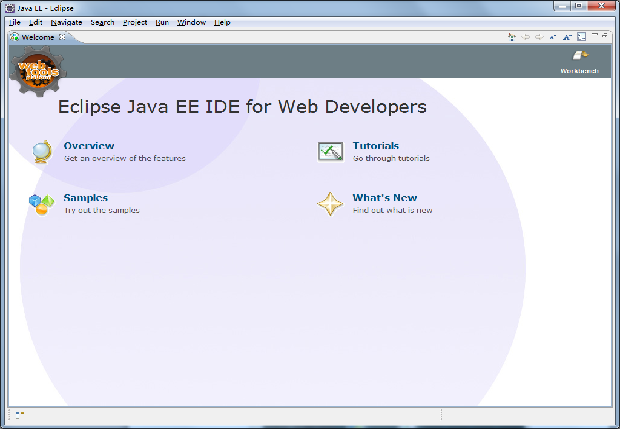Open the What's New link
Viewport: 621px width, 429px height.
pyautogui.click(x=385, y=198)
